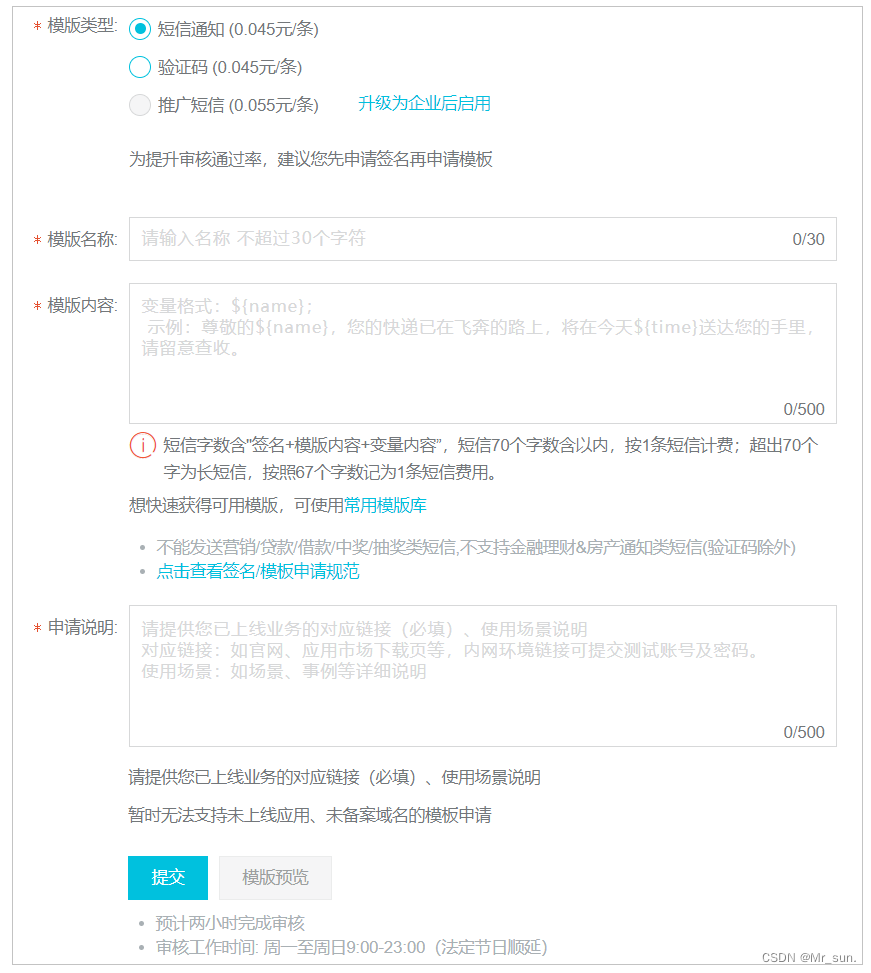Click the 0/30 character counter in name field
Screen dimensions: 871x973
(x=811, y=239)
